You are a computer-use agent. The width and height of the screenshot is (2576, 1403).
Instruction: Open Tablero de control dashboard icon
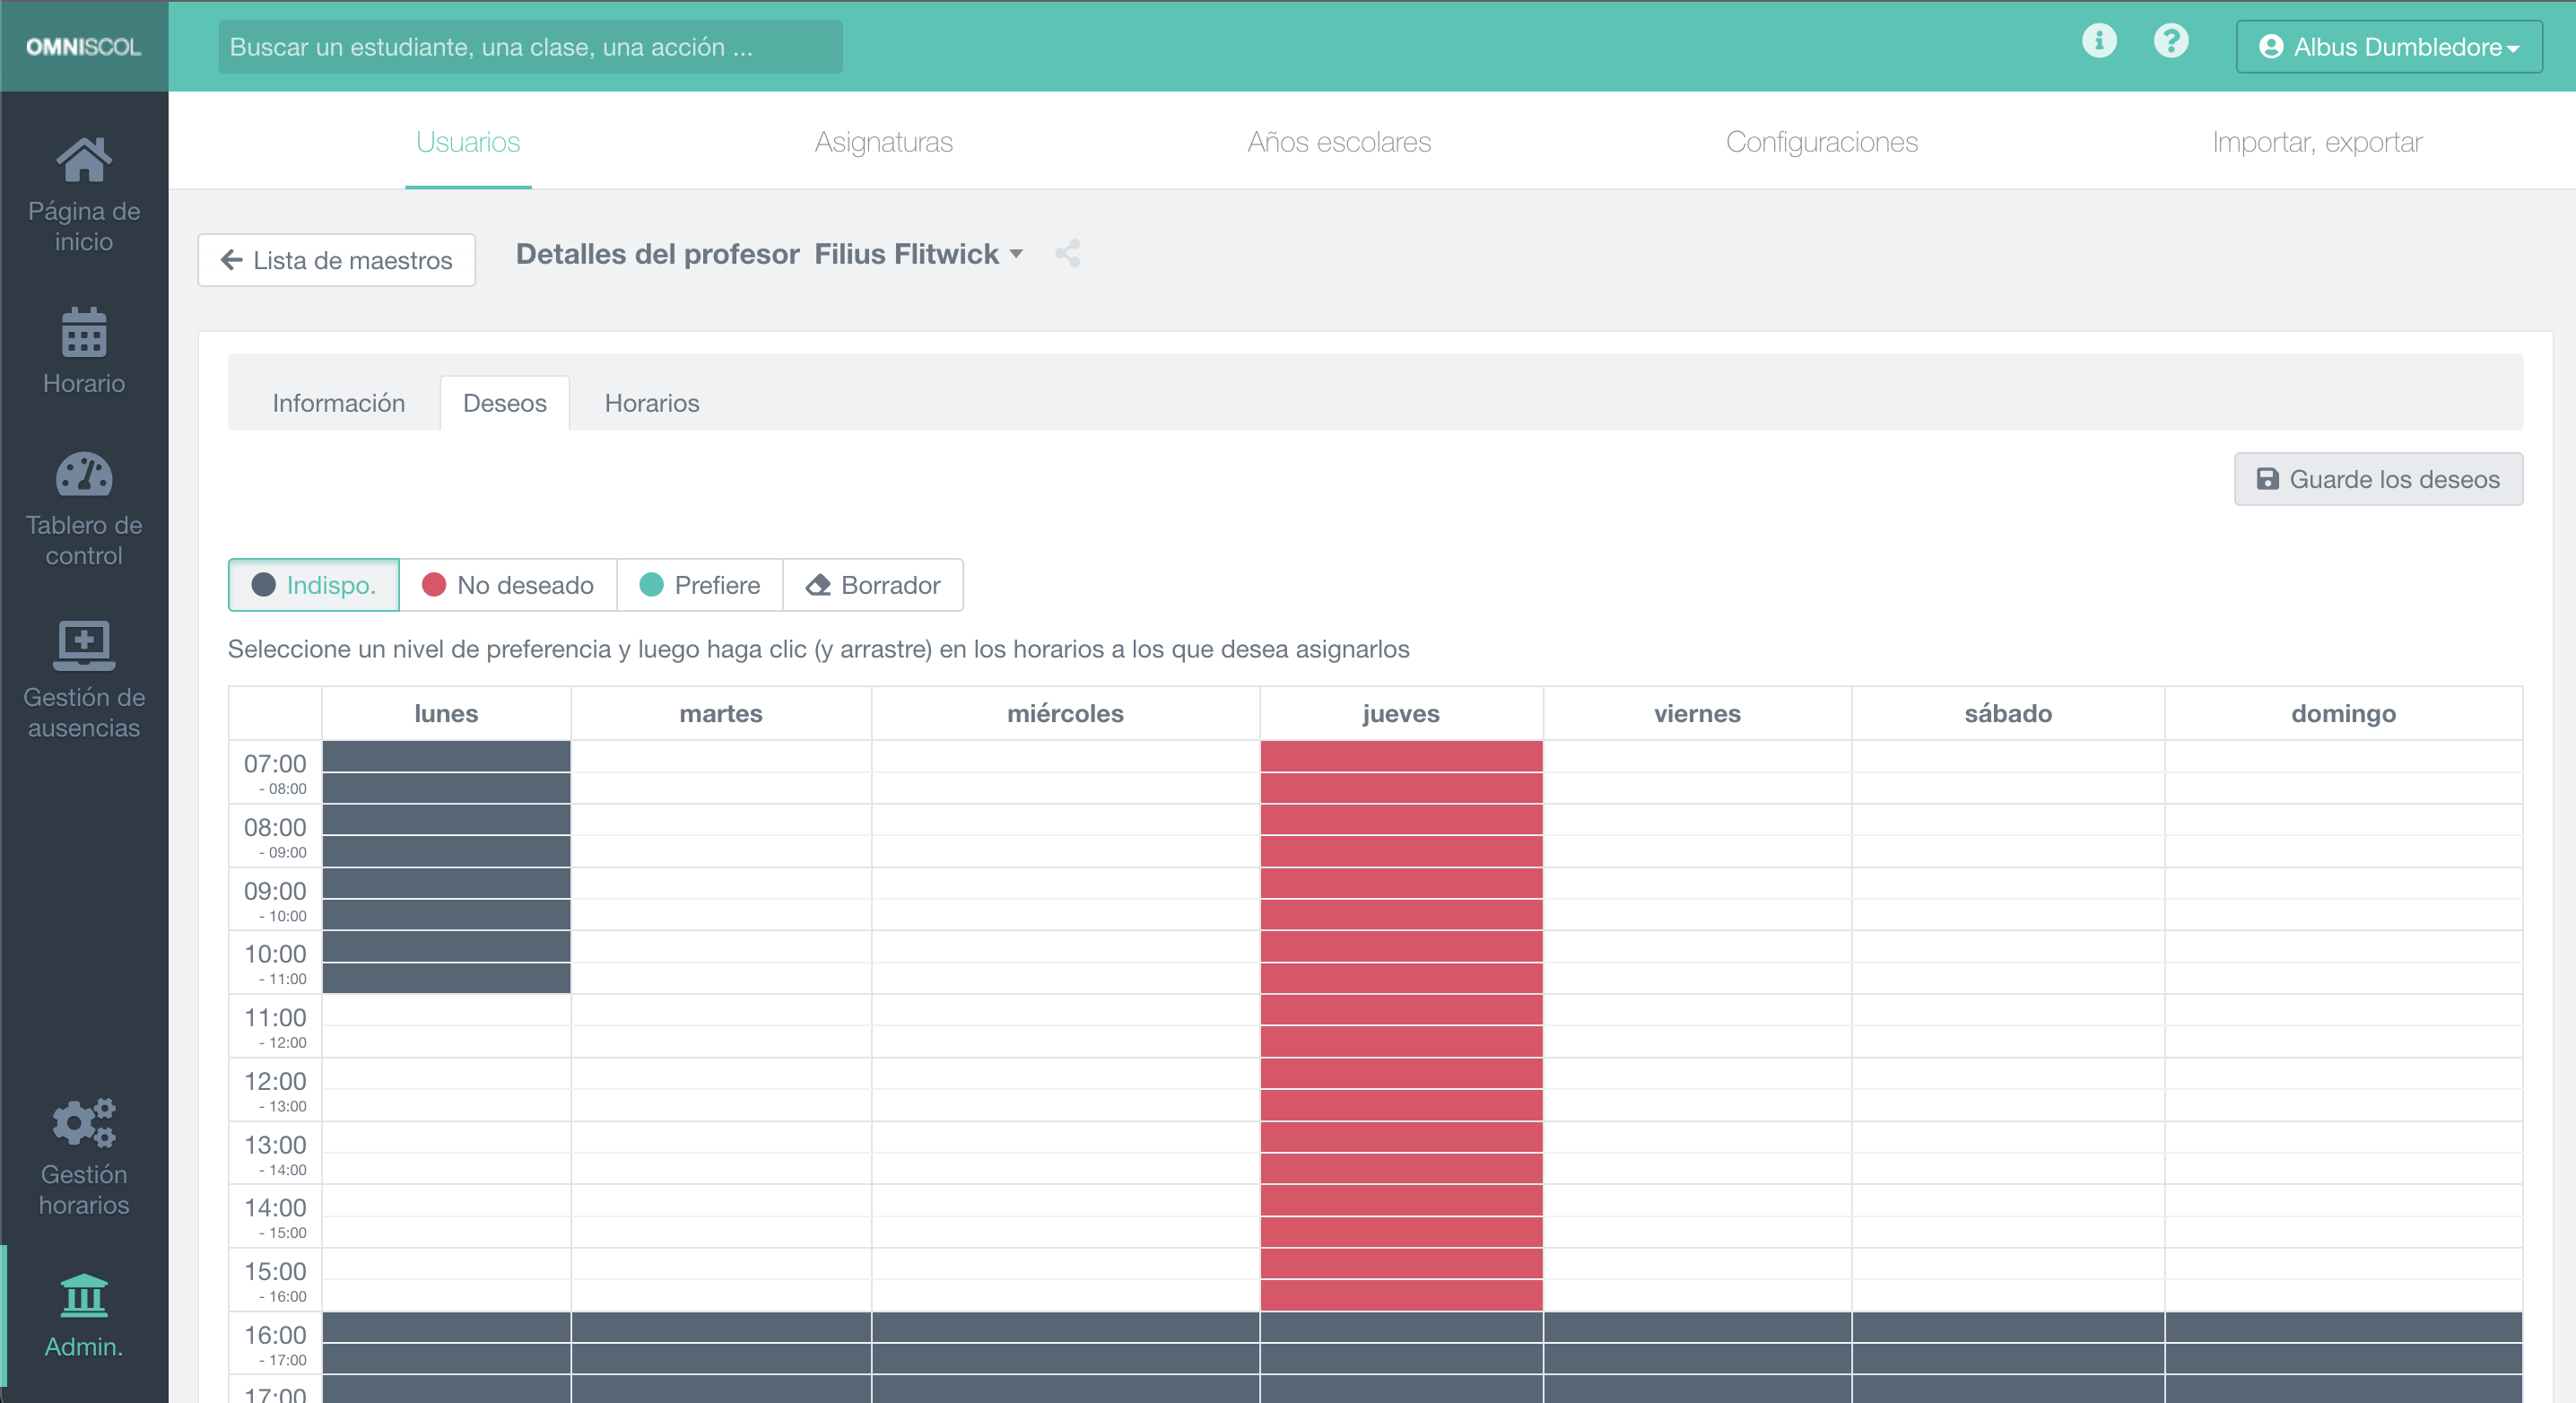click(84, 475)
